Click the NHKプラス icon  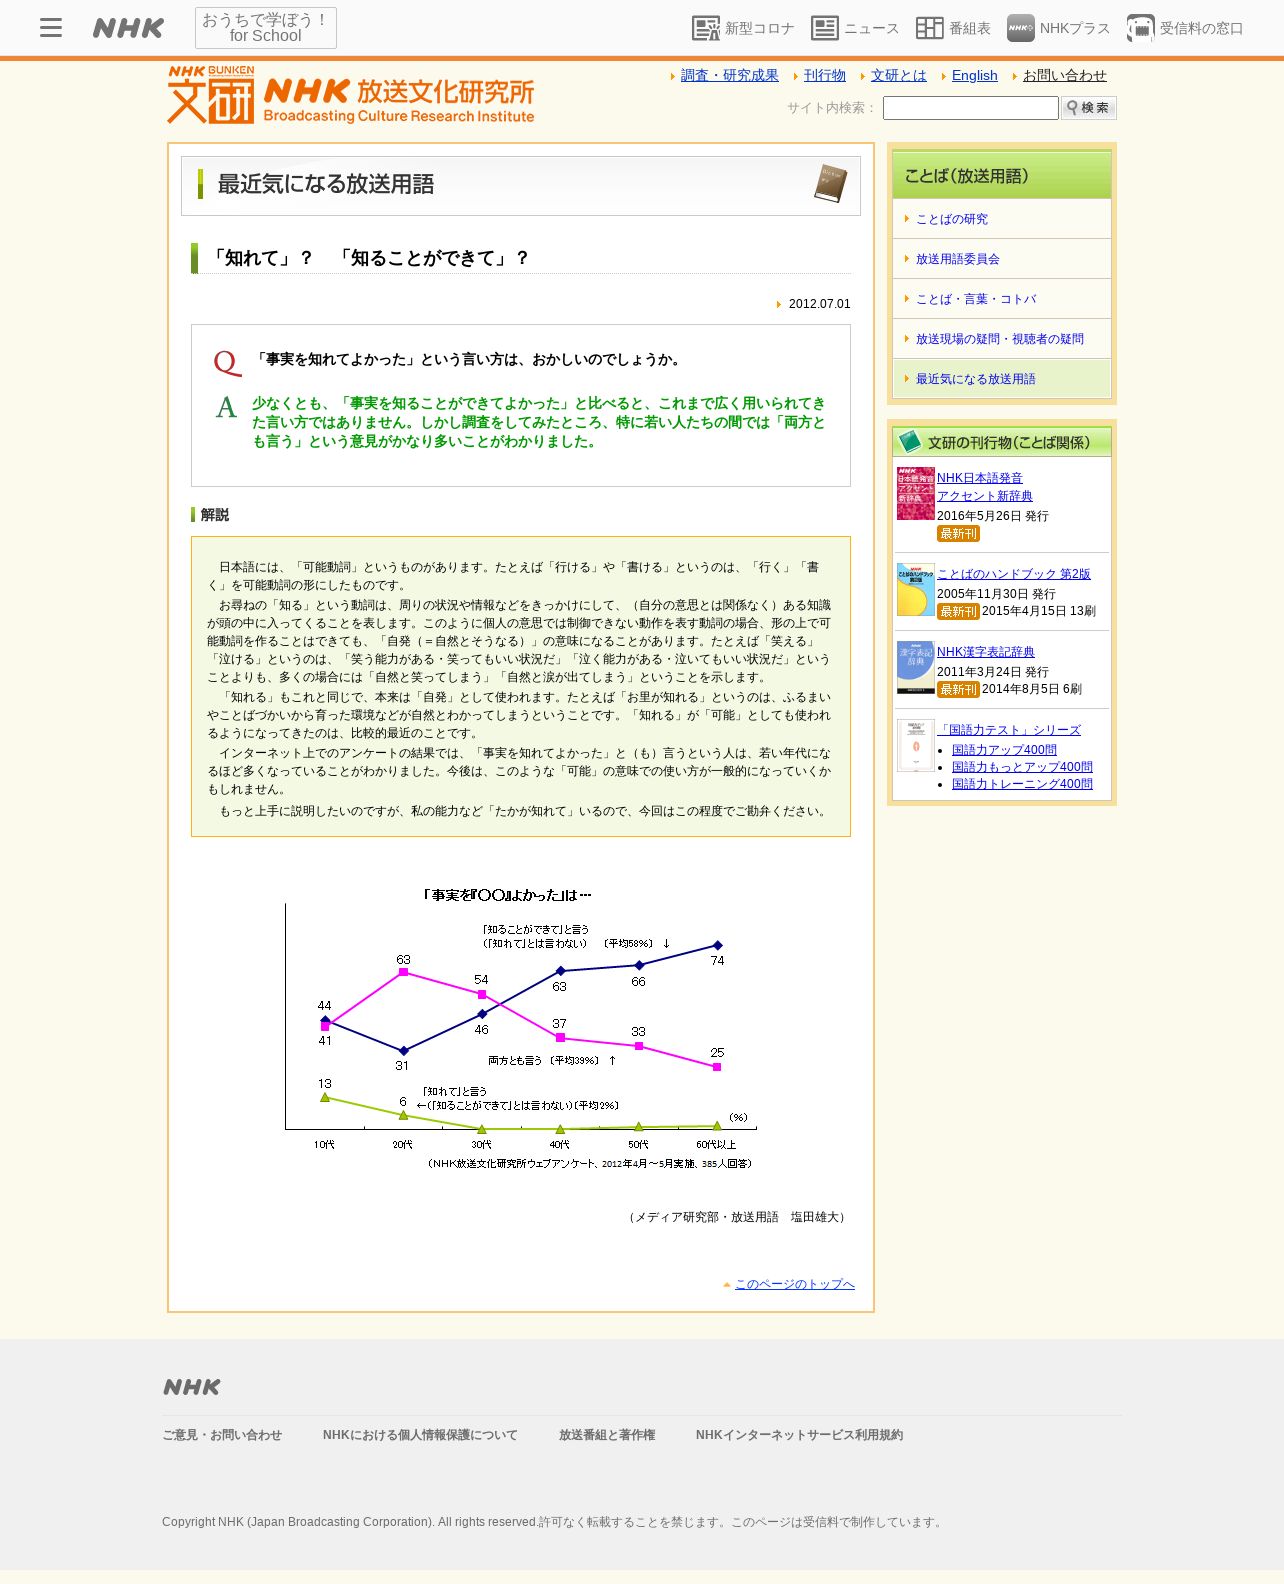(x=1021, y=28)
